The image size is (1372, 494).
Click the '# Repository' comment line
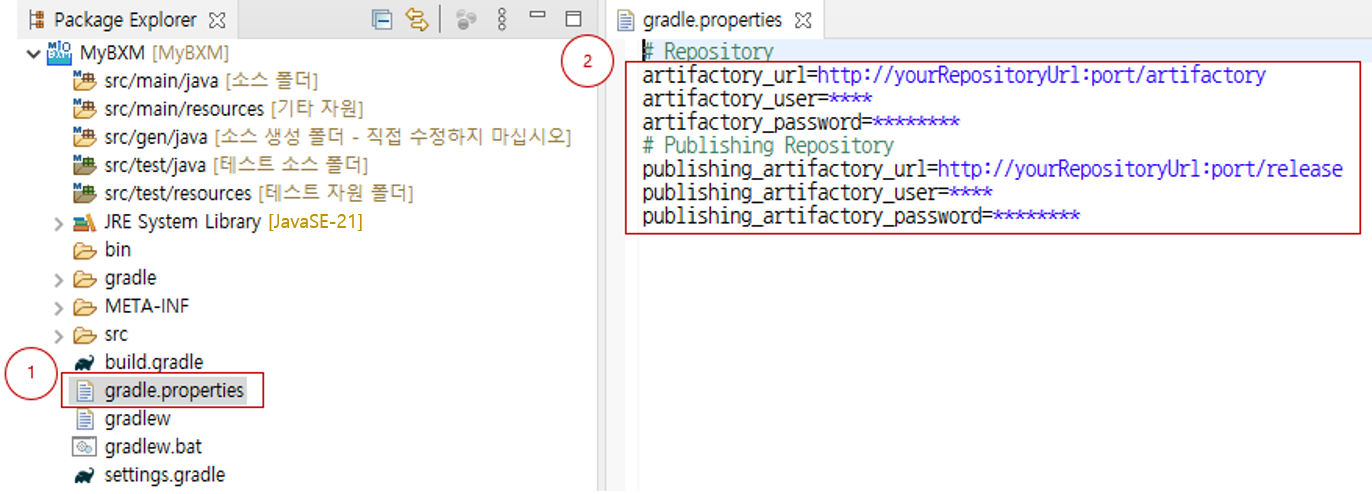(708, 51)
